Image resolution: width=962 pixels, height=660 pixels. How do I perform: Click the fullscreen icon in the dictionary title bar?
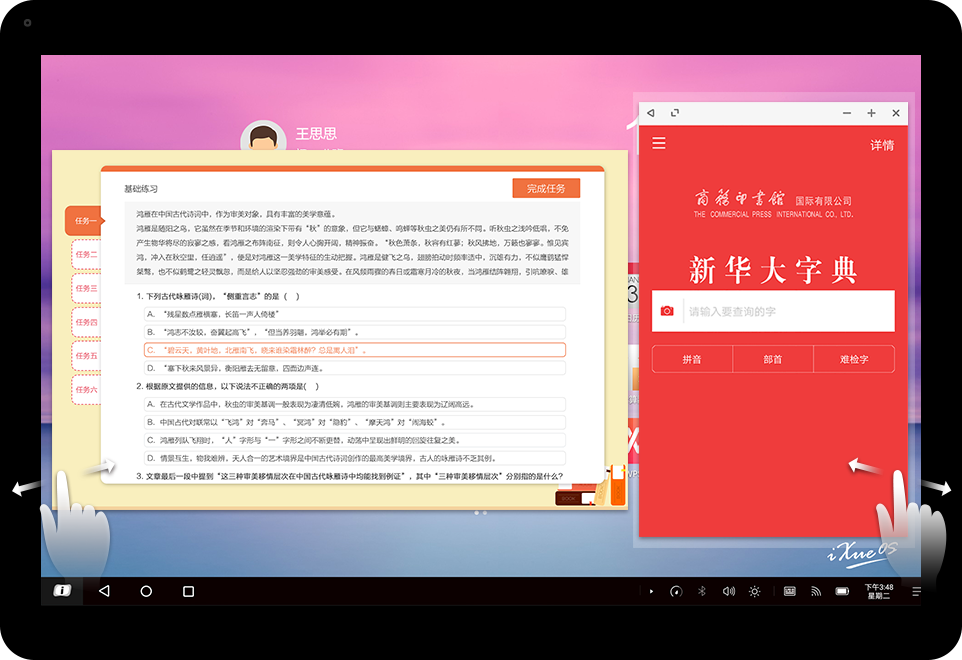pos(675,113)
